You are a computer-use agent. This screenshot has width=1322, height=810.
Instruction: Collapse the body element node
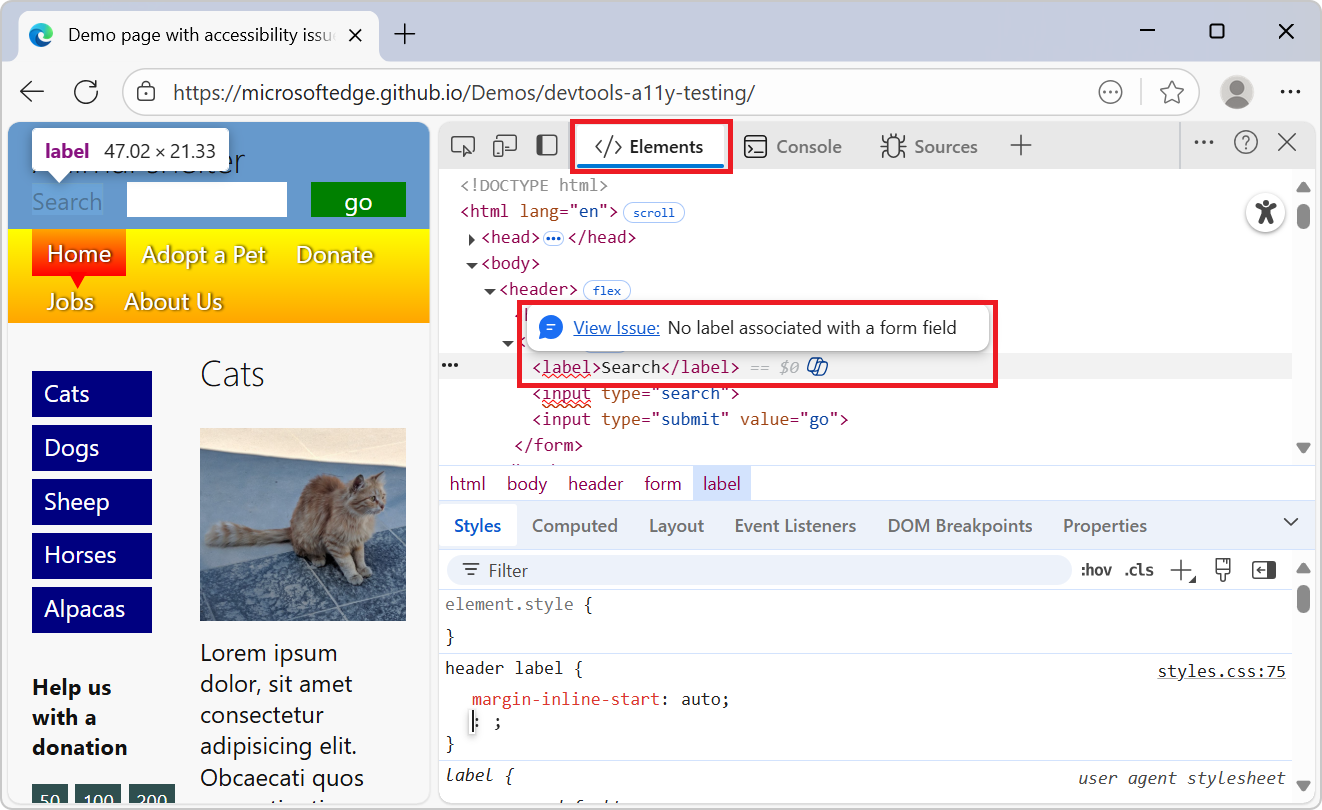click(472, 265)
